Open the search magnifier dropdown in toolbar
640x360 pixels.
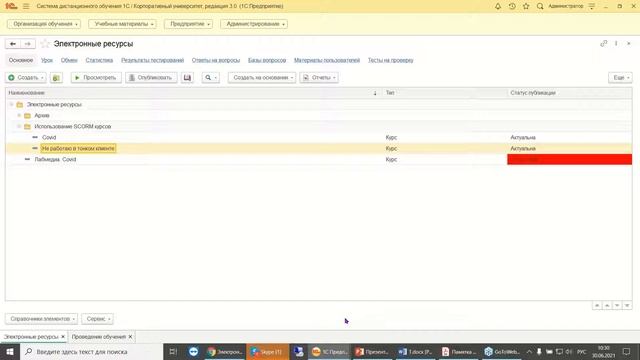point(211,78)
